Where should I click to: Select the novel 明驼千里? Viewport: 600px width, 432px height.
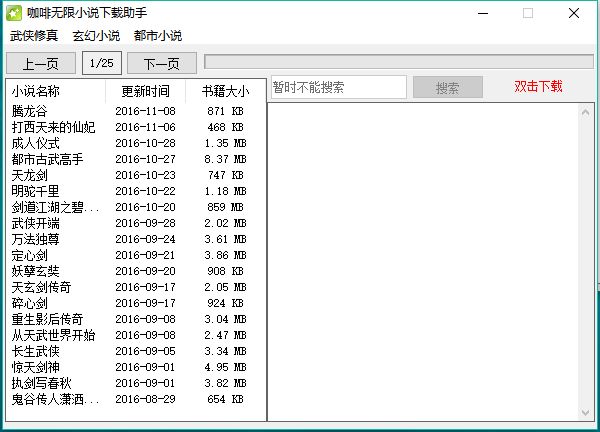(x=36, y=191)
